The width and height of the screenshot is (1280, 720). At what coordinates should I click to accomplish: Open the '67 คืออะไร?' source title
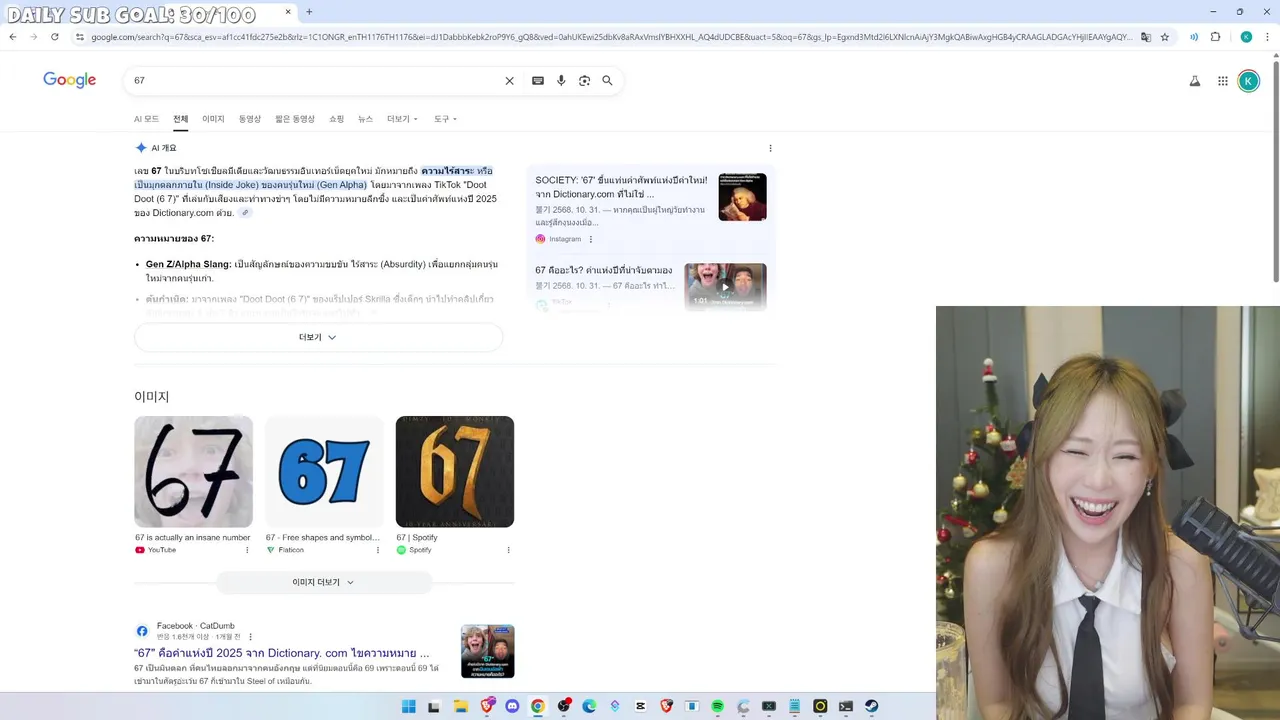tap(604, 271)
